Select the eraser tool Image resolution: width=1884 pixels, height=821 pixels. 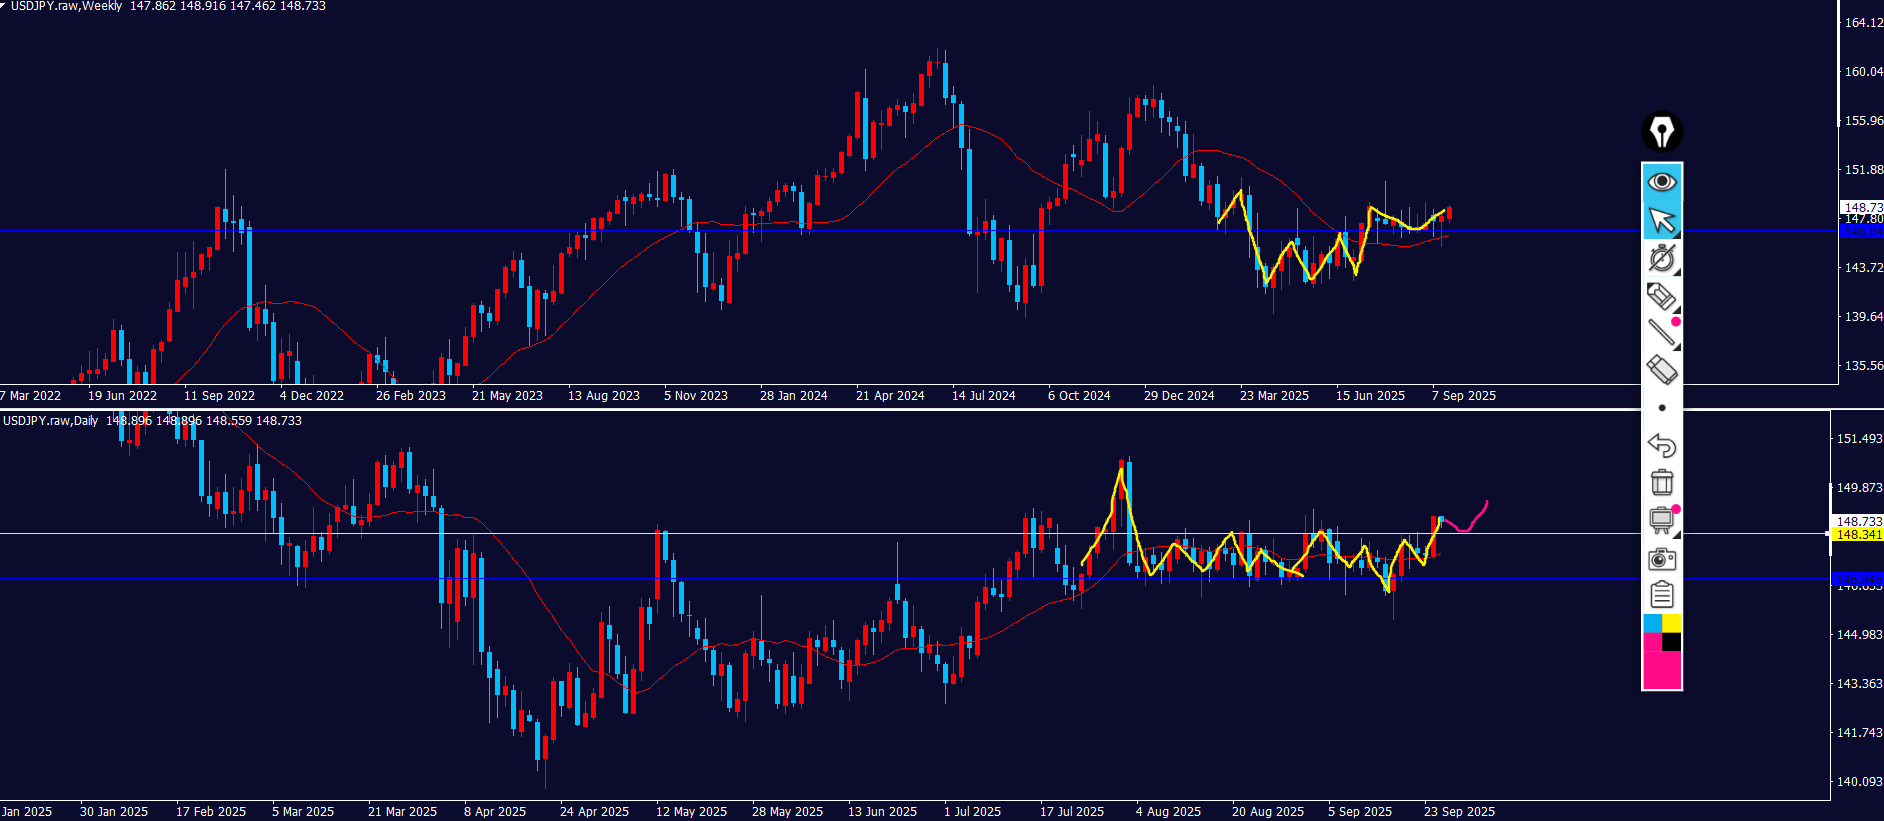1661,370
